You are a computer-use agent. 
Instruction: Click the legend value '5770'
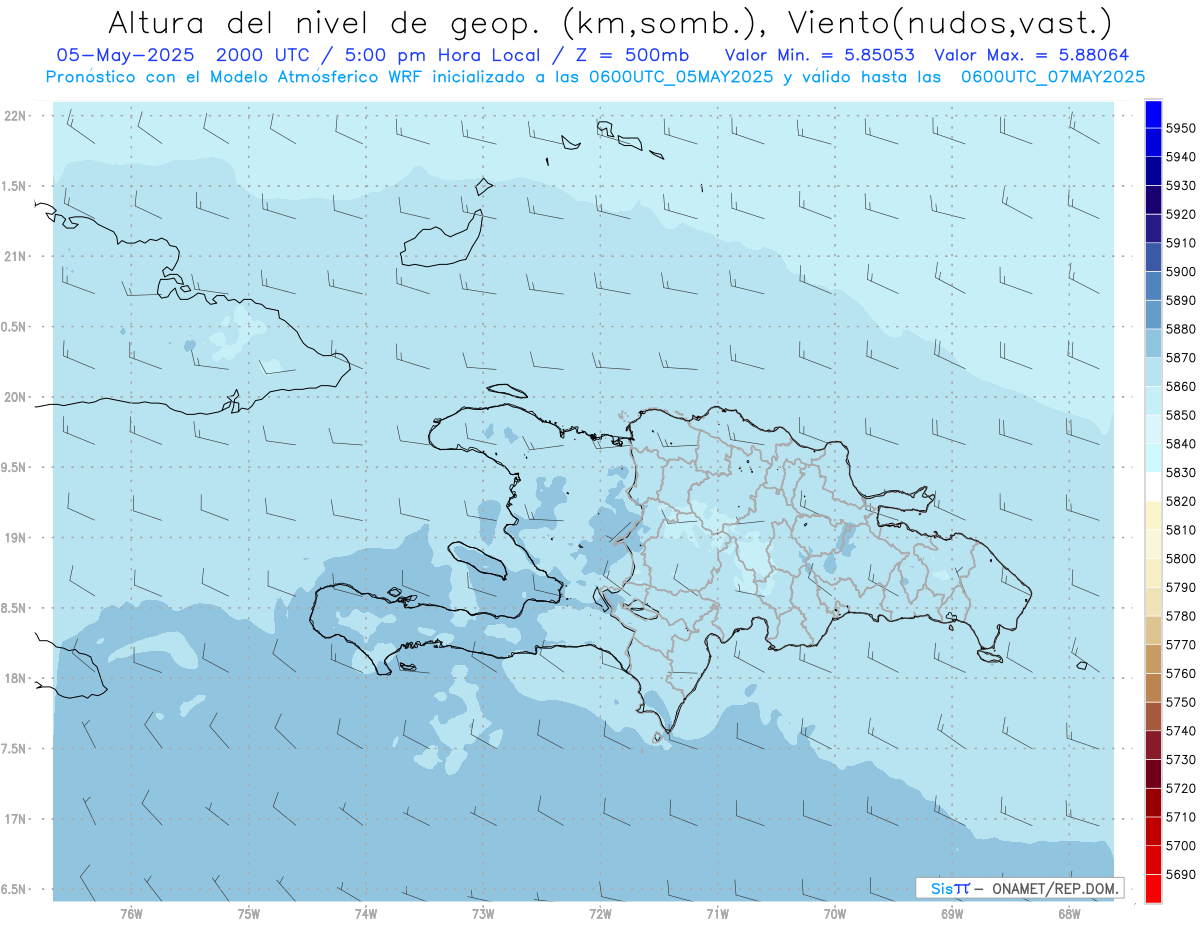(x=1180, y=645)
